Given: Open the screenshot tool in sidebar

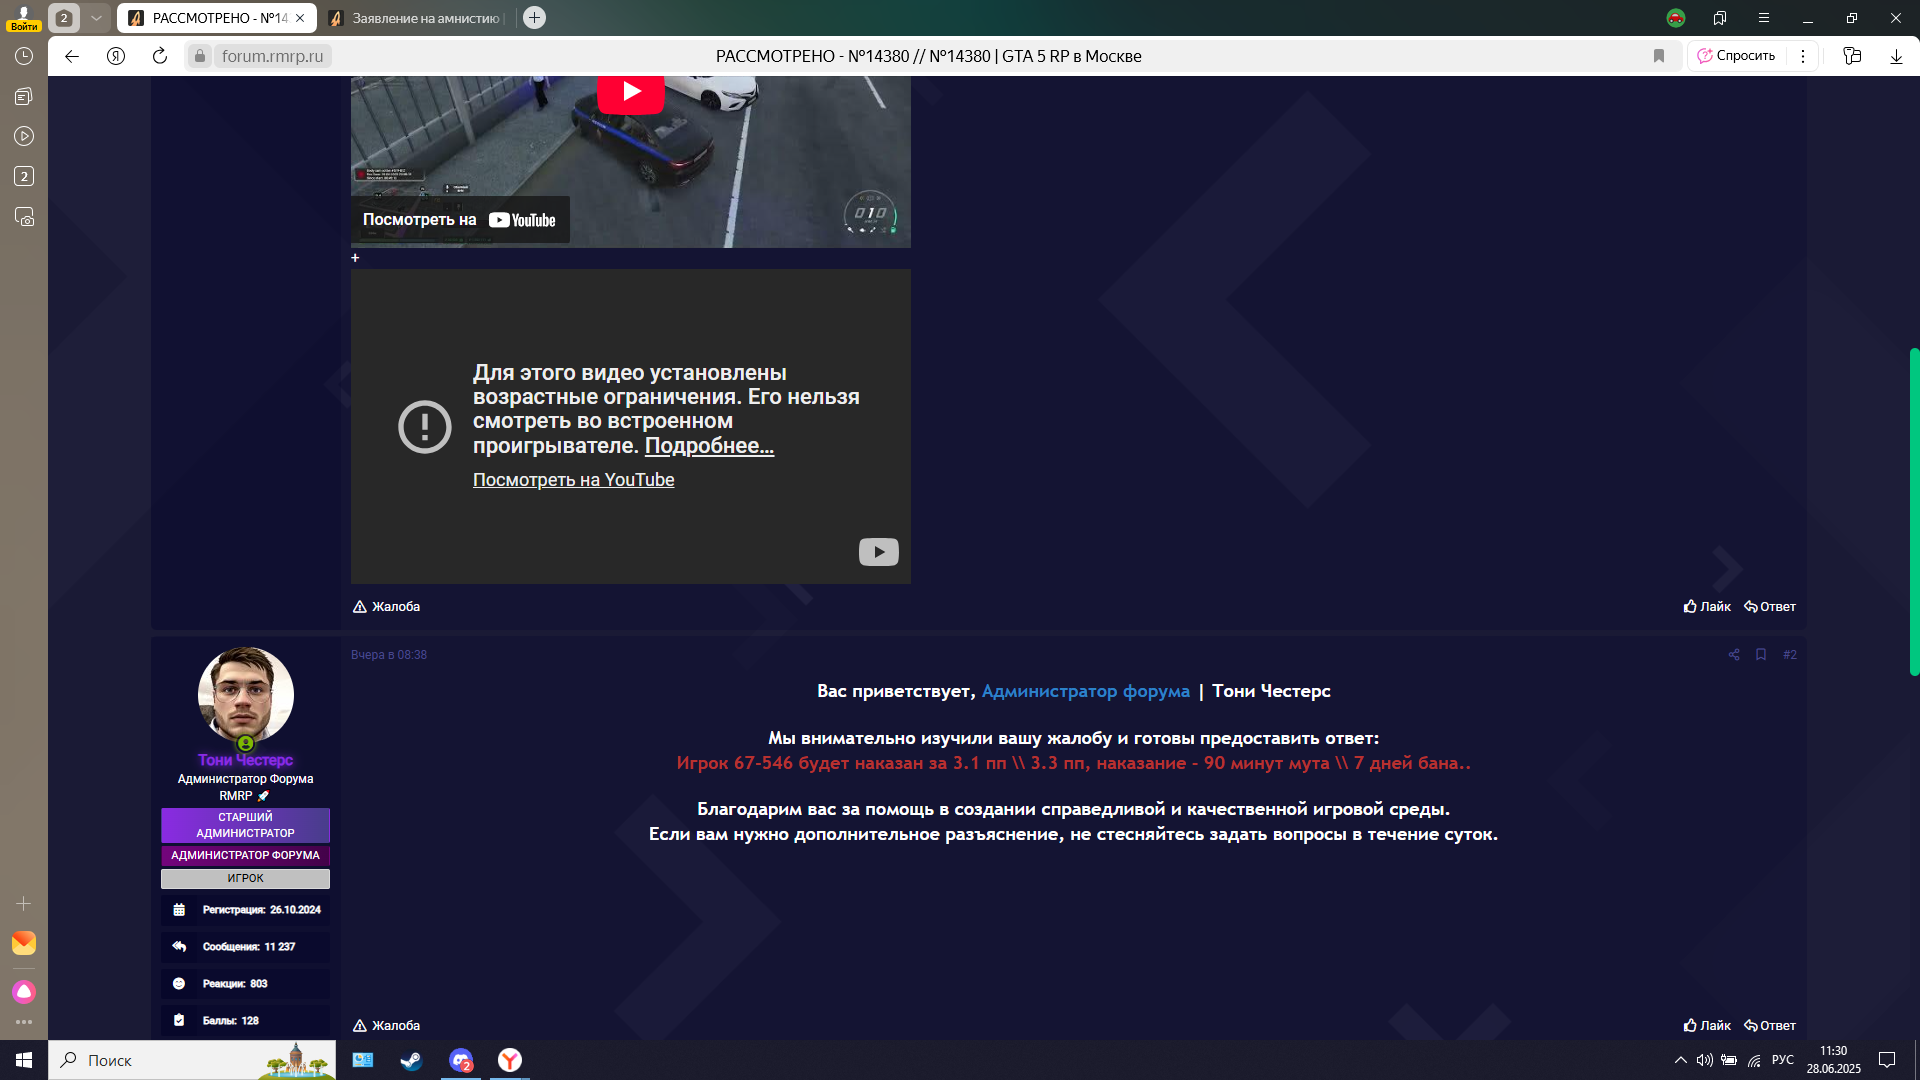Looking at the screenshot, I should [x=24, y=217].
